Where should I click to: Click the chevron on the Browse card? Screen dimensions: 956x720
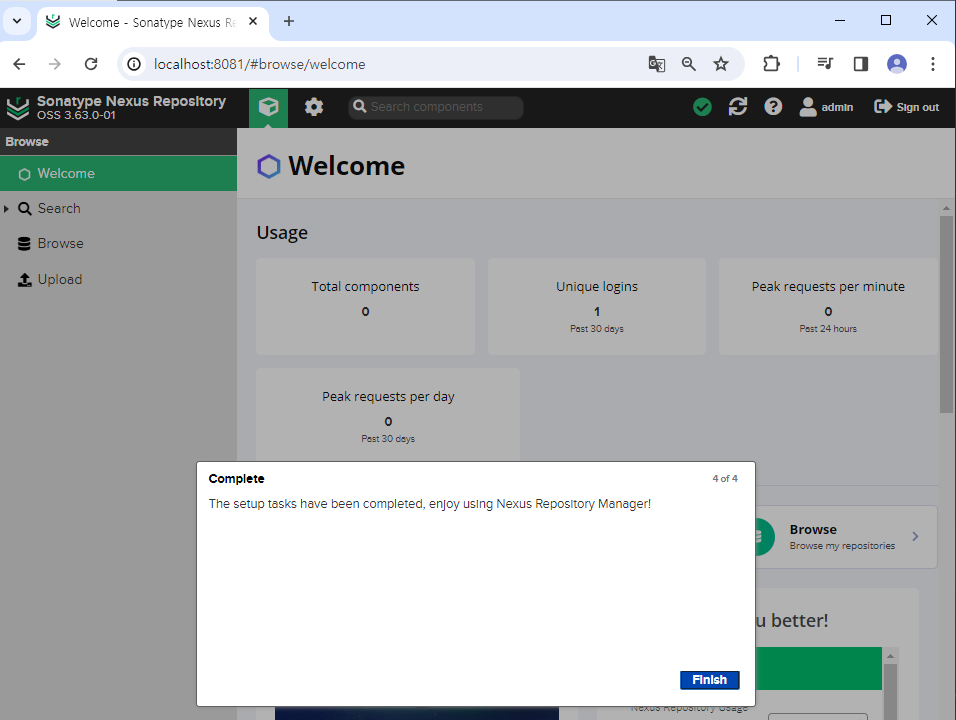click(915, 536)
